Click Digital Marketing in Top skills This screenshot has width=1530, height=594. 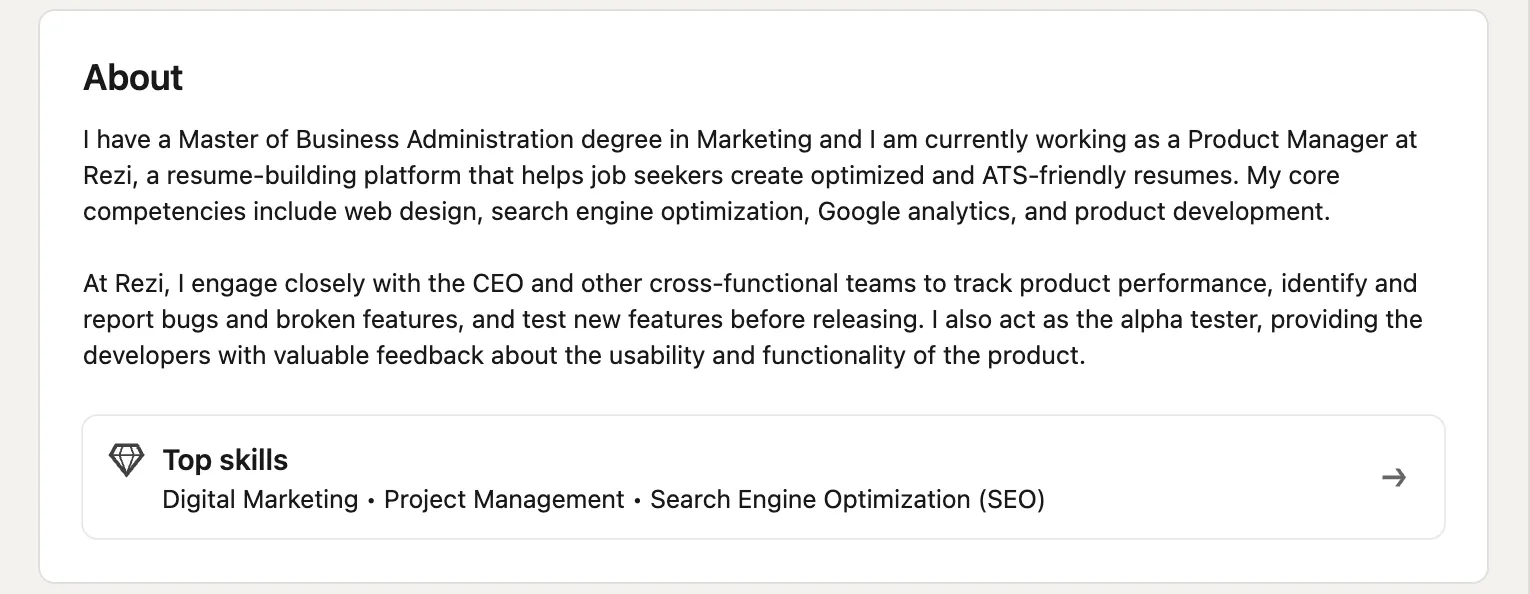260,499
